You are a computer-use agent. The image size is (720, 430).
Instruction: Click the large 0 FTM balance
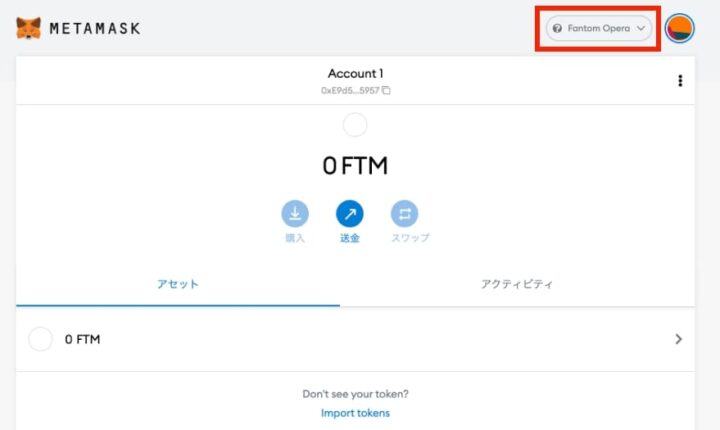[x=355, y=166]
